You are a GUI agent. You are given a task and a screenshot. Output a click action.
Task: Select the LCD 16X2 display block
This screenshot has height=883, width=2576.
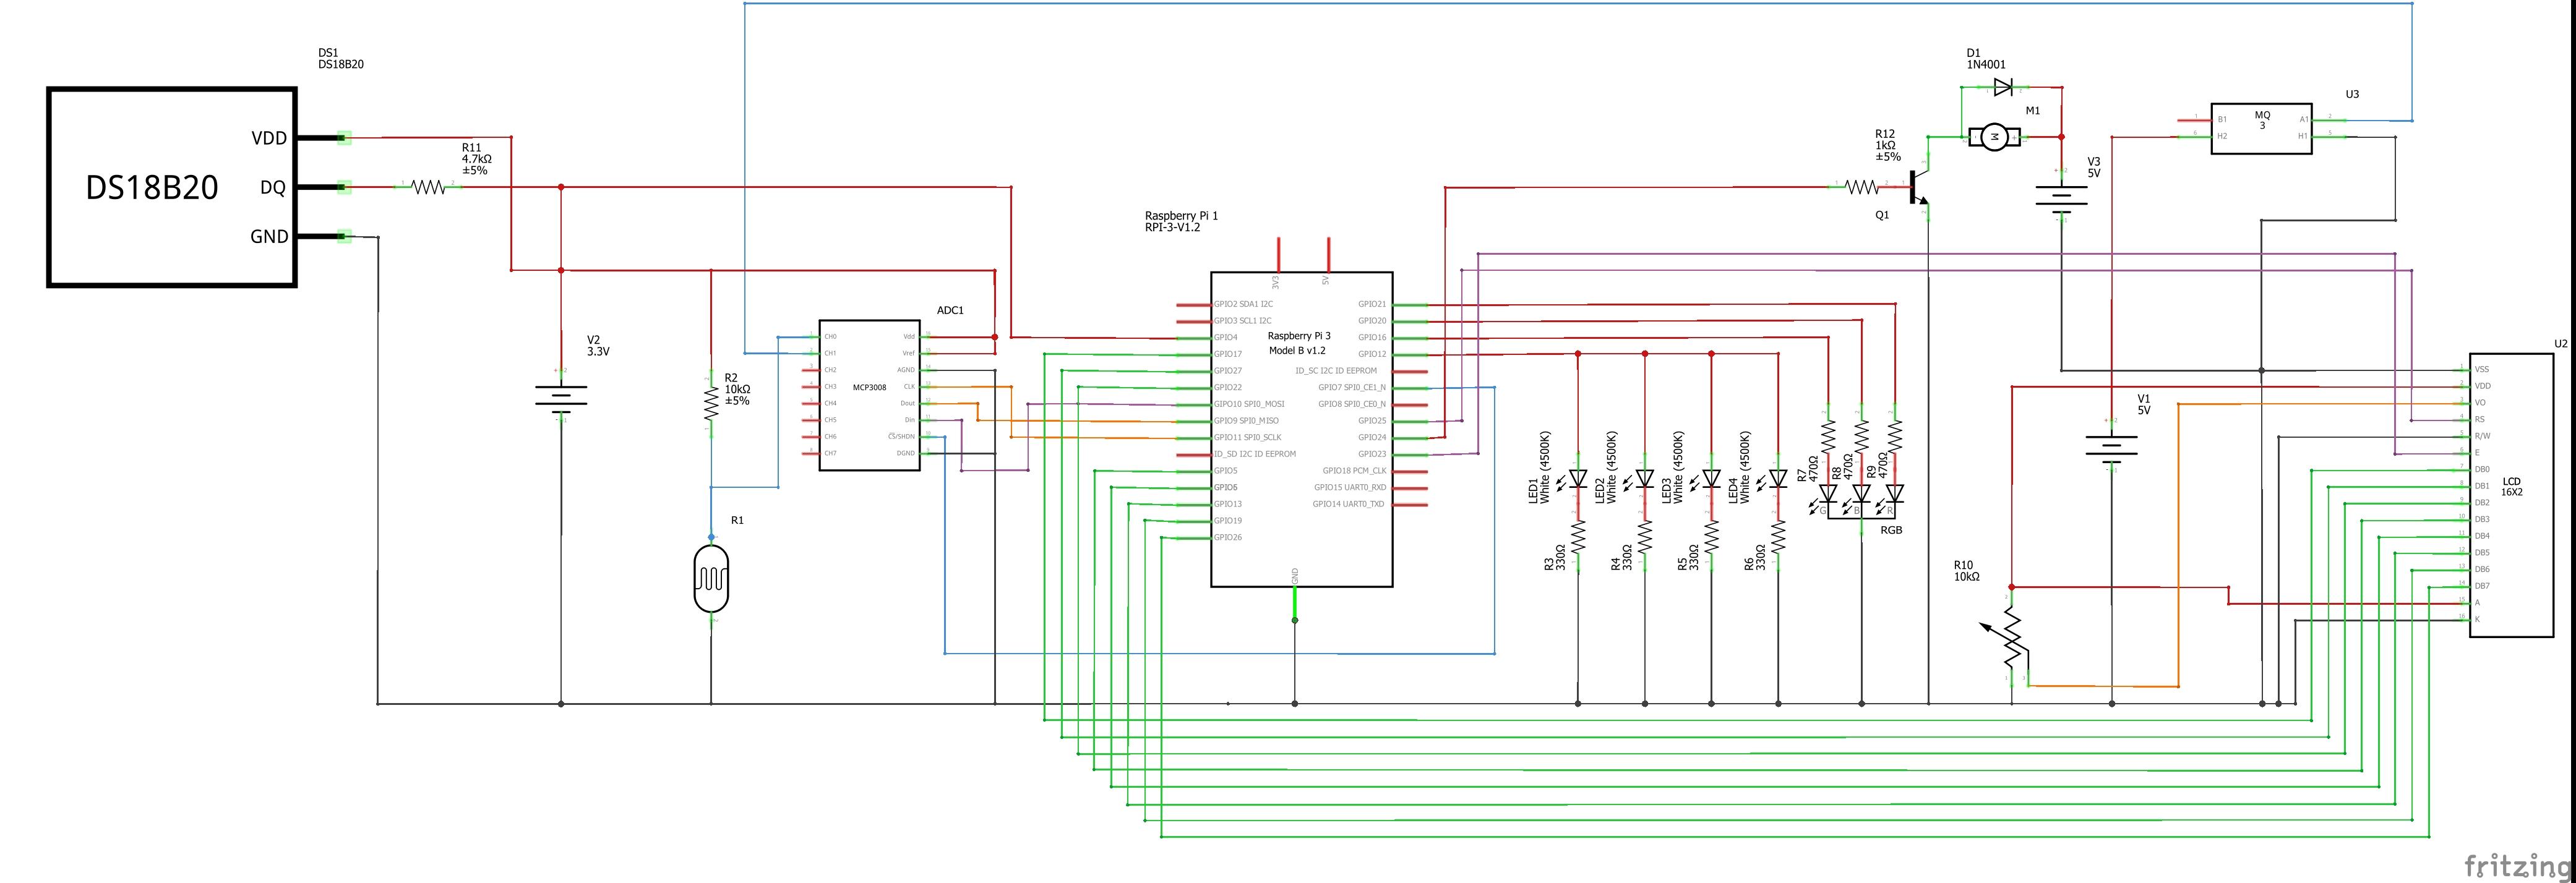pos(2512,495)
